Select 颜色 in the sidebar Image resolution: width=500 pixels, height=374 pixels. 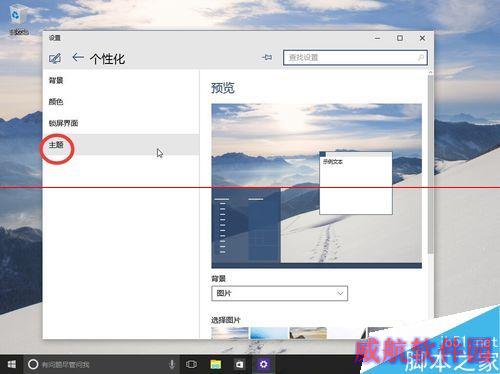(121, 102)
